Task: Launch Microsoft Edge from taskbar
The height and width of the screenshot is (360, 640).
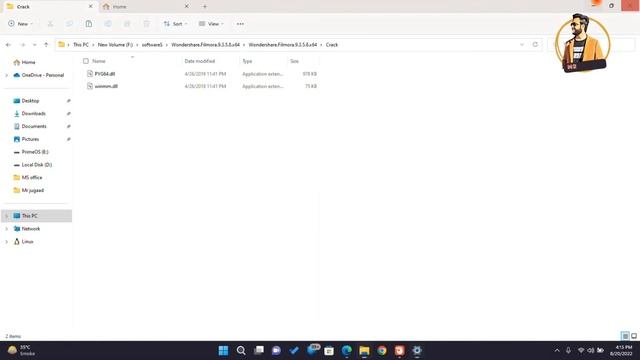Action: 347,351
